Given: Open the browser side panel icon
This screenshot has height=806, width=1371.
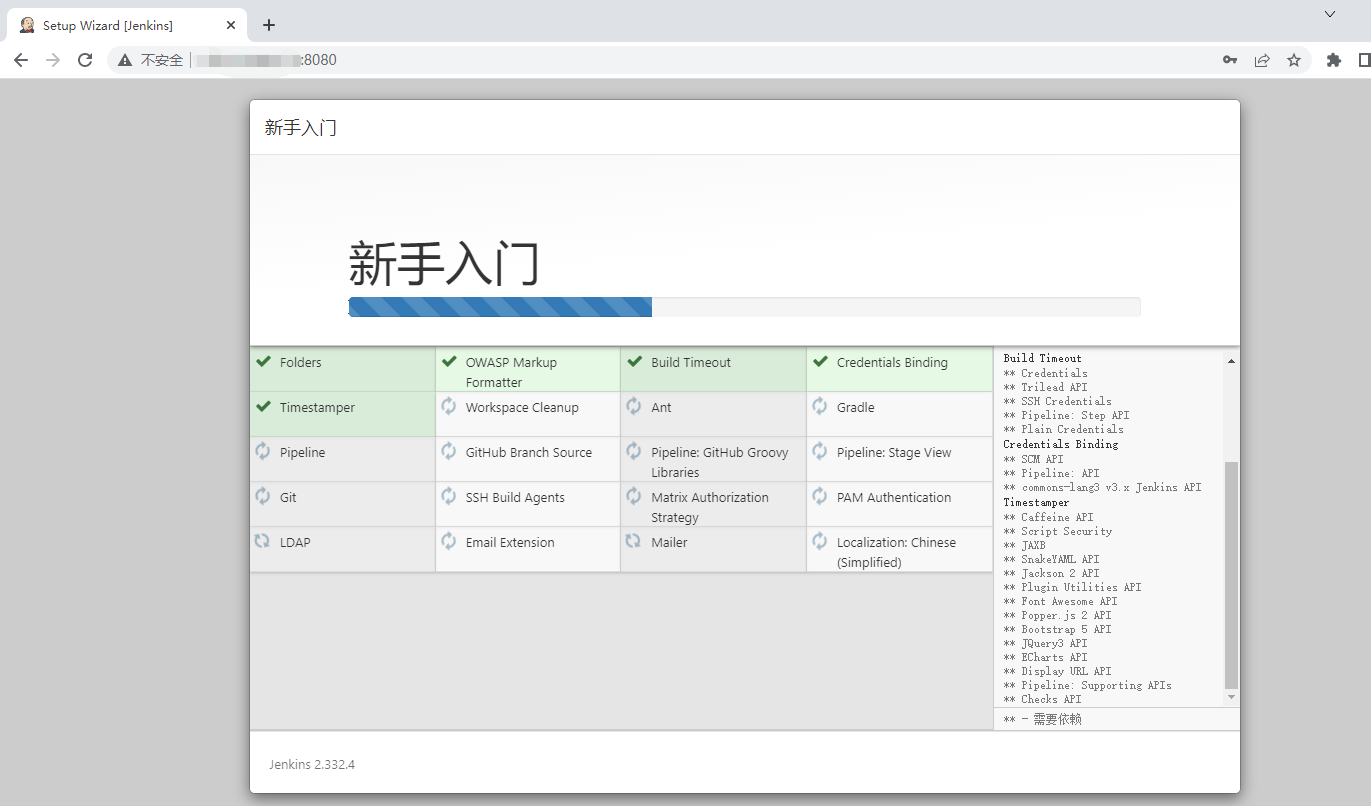Looking at the screenshot, I should tap(1364, 60).
